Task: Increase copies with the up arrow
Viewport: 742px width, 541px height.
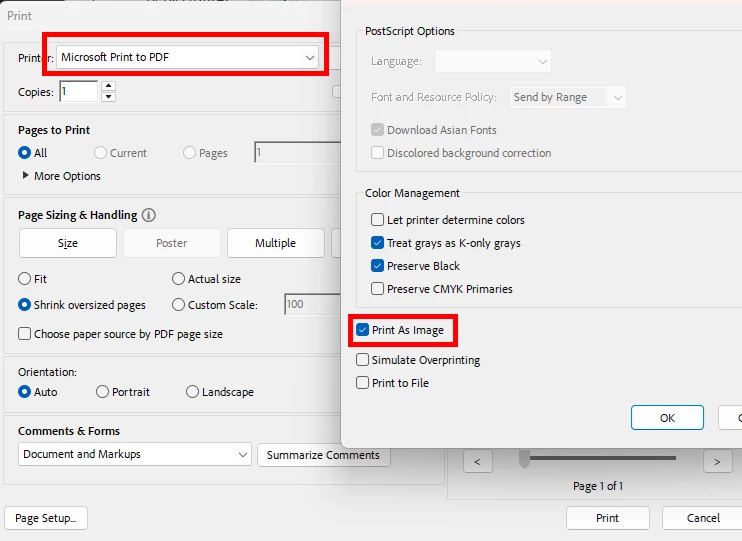Action: [x=108, y=86]
